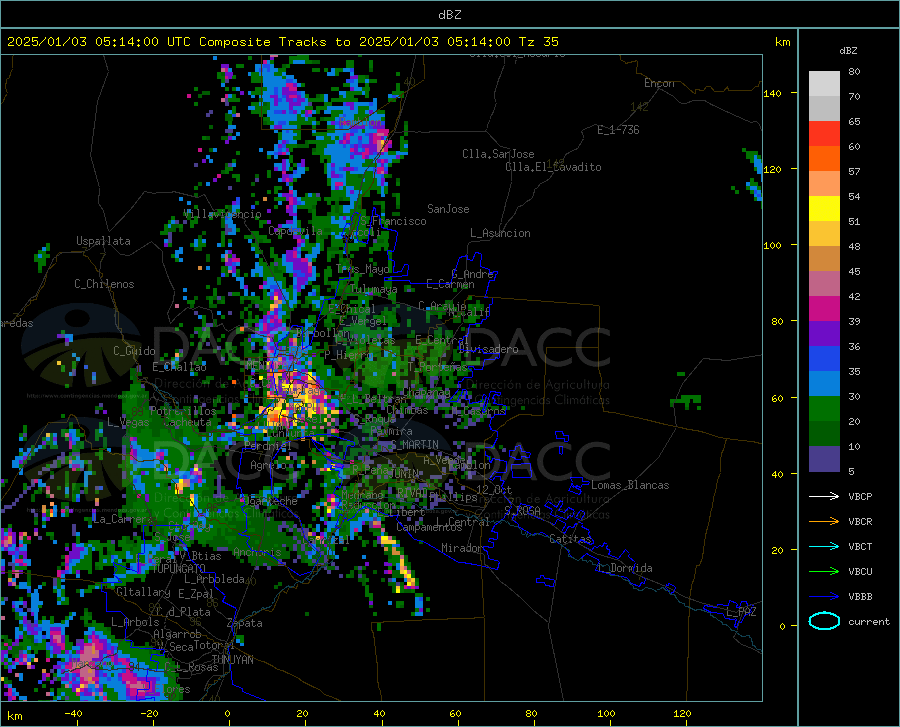Click the 'Potrerillos' map label

(183, 411)
